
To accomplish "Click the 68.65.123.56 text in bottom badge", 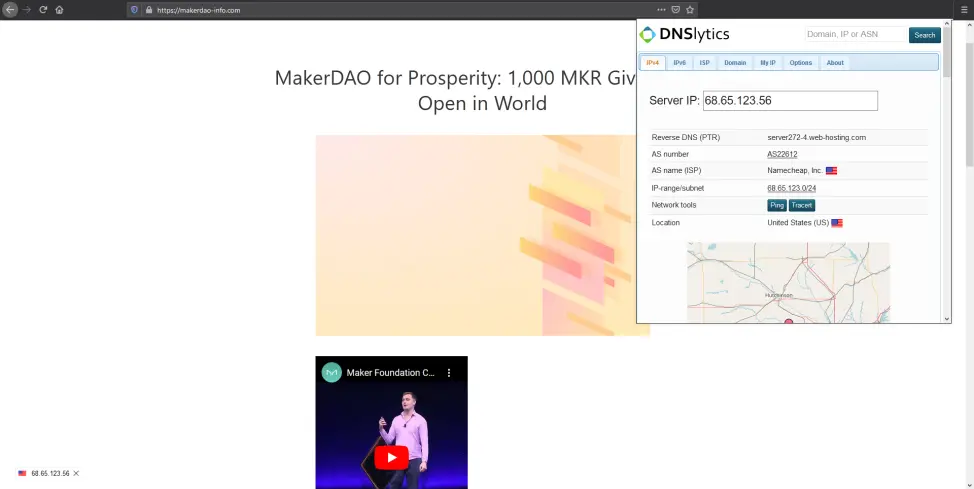I will (x=50, y=473).
